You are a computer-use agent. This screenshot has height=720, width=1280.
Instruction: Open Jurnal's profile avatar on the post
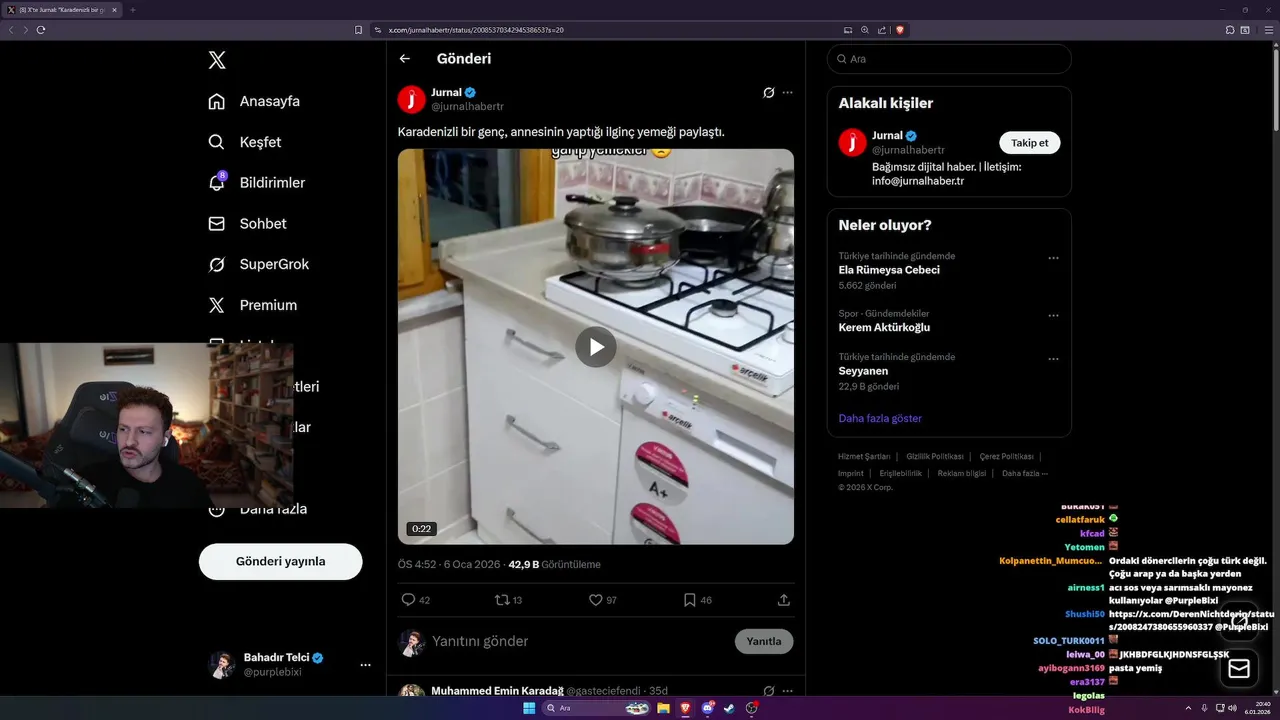click(x=412, y=99)
